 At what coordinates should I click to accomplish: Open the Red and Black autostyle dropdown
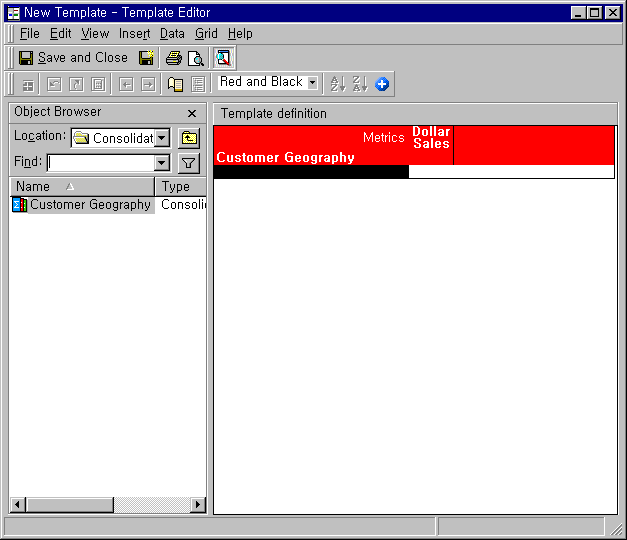[x=313, y=83]
